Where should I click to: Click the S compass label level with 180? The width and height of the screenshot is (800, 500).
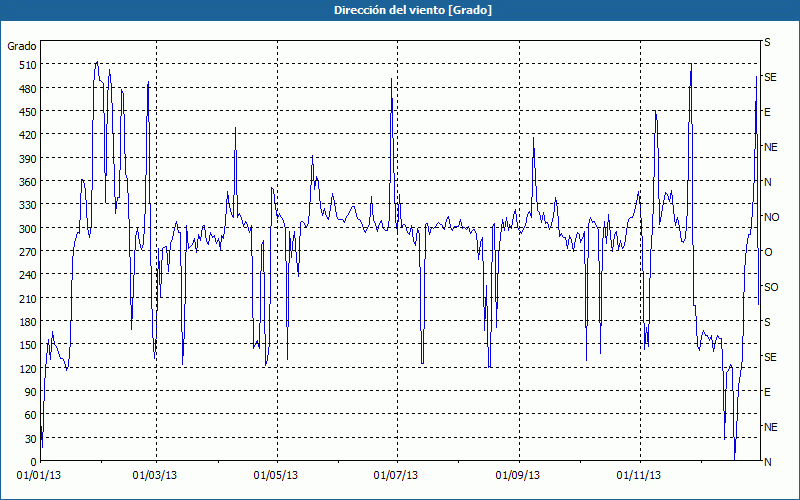coord(767,322)
